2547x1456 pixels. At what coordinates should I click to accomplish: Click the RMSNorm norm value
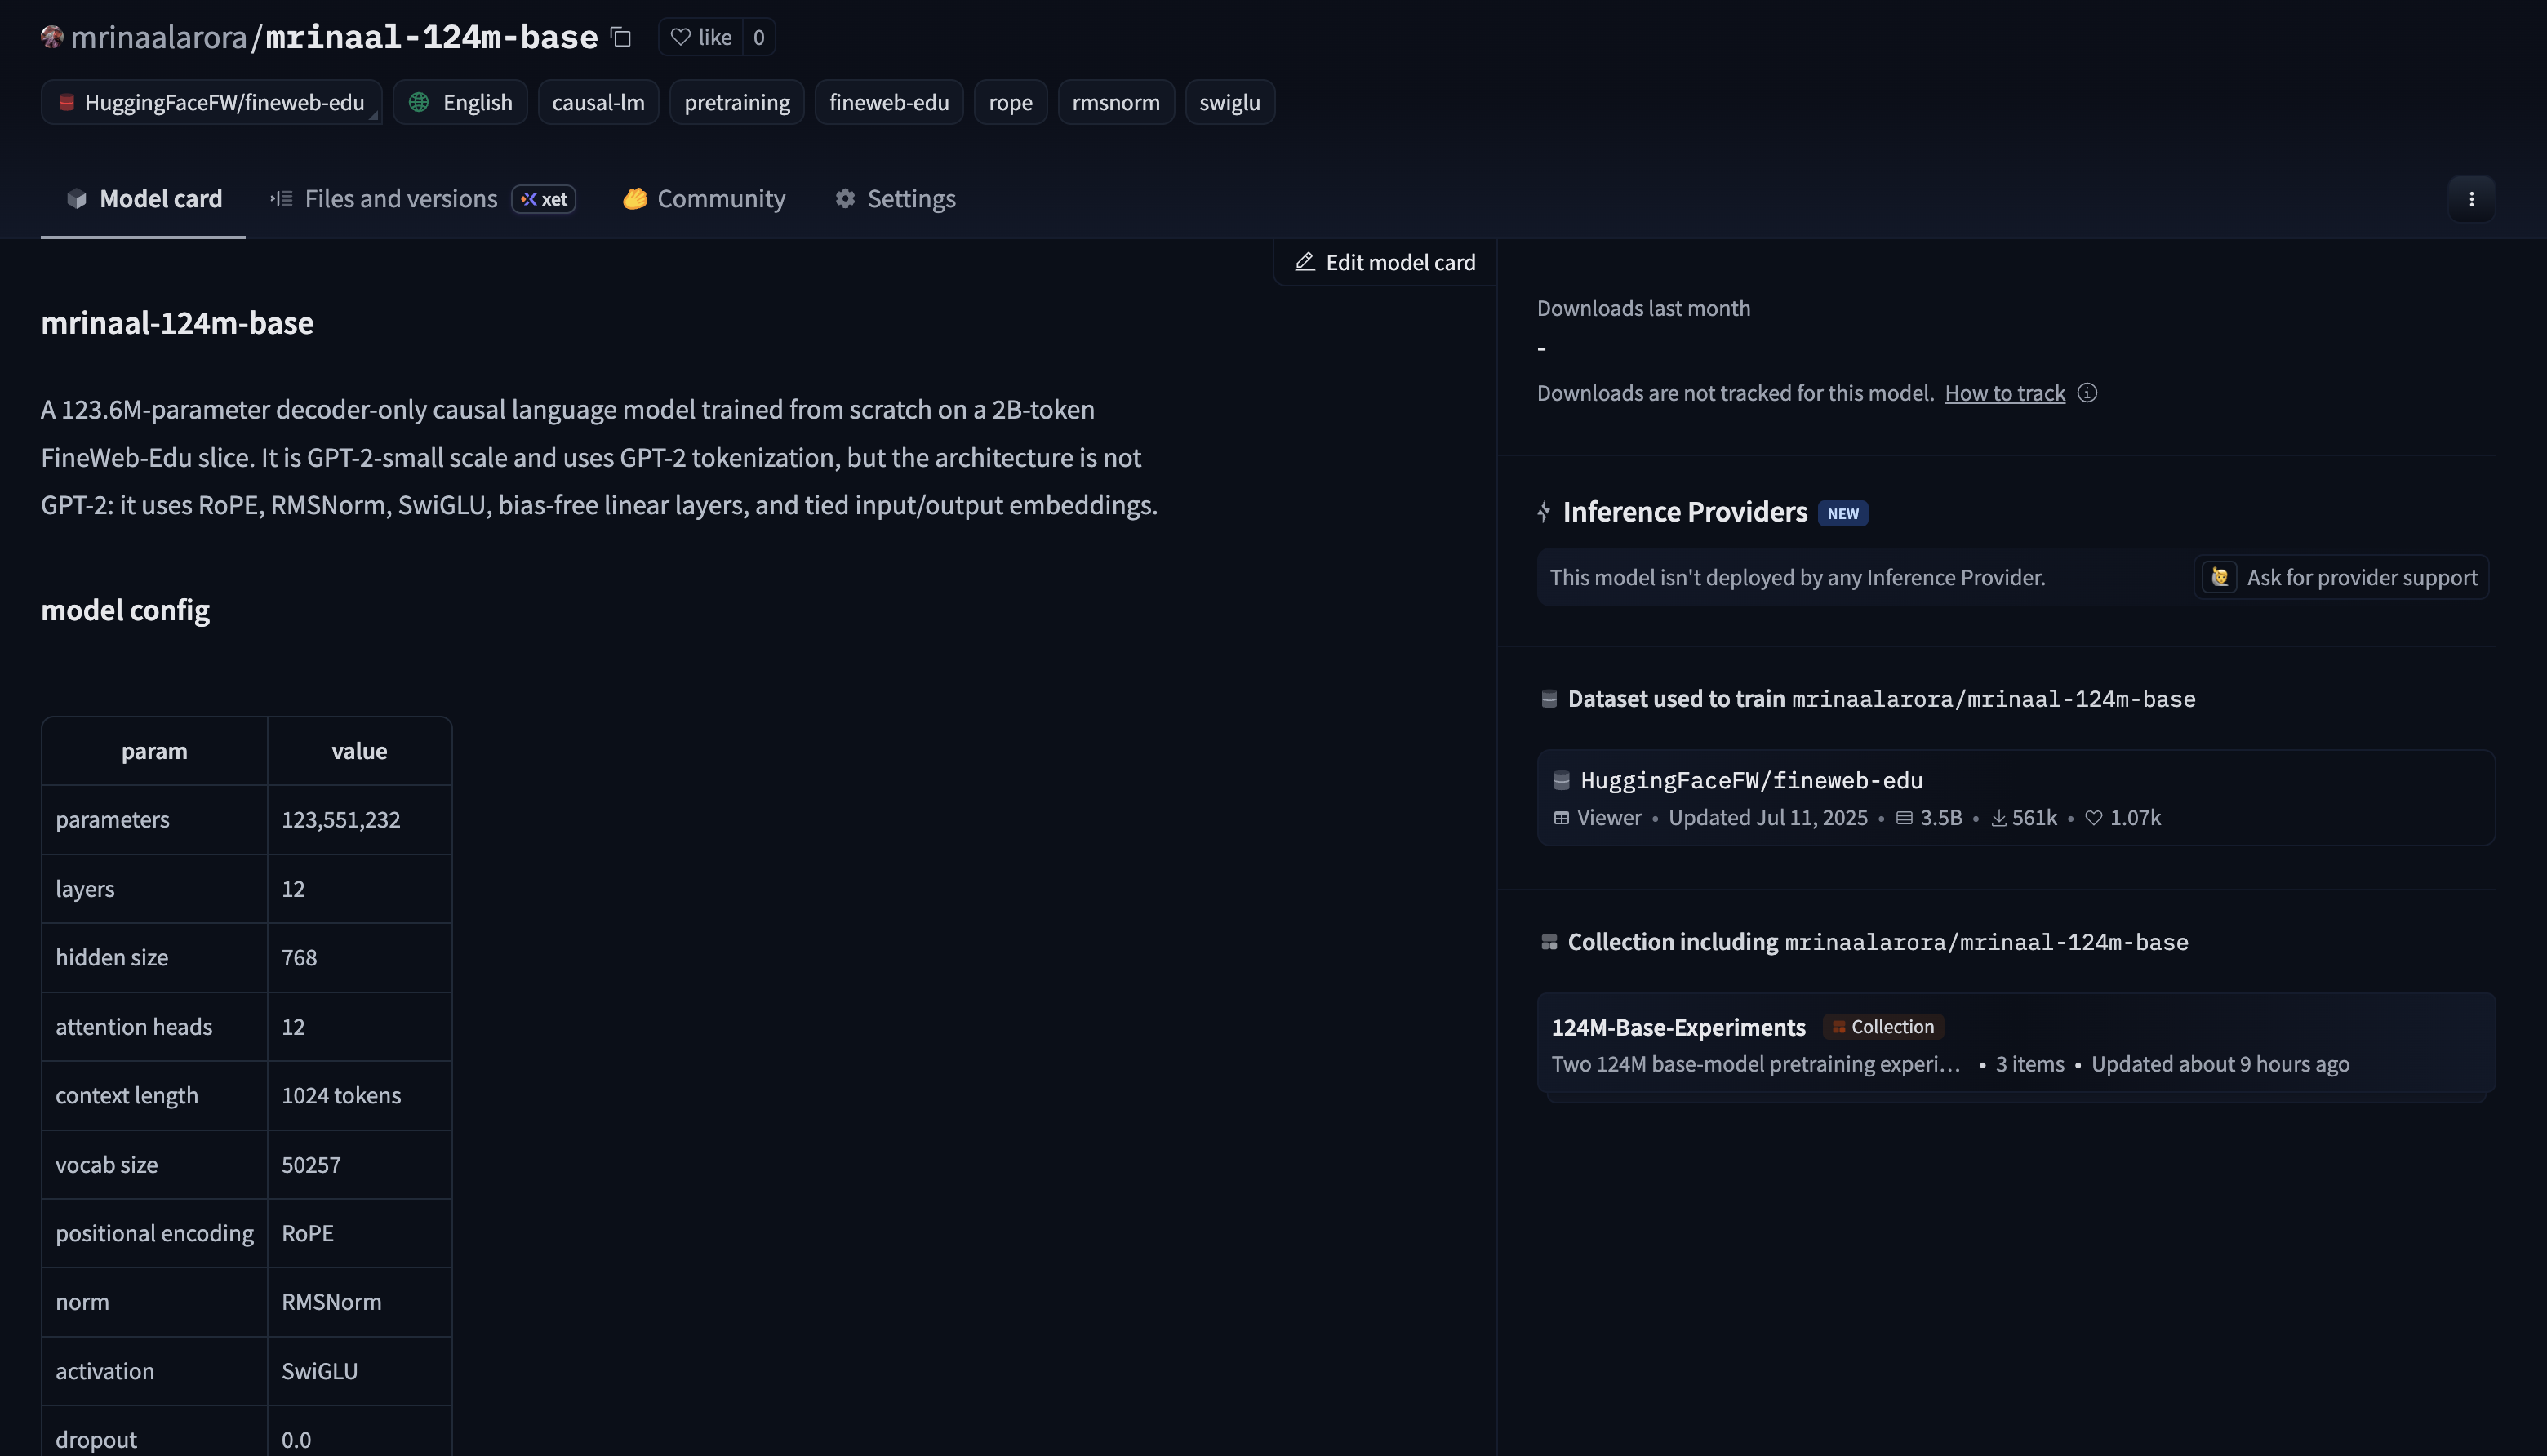click(x=331, y=1302)
